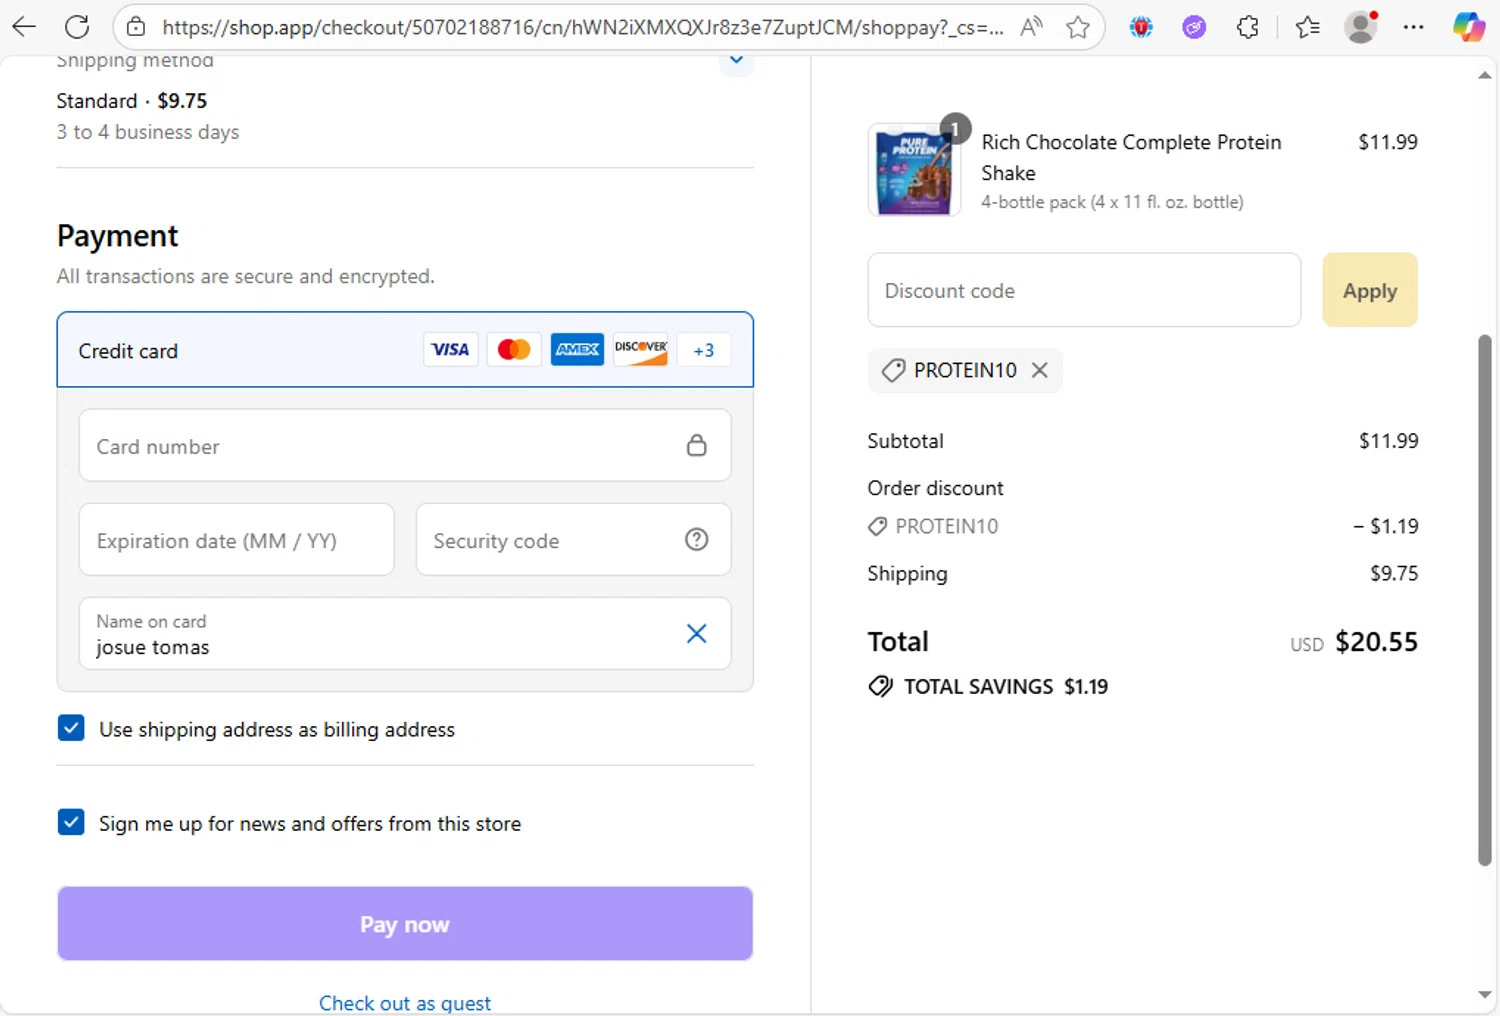Focus the Discount code field
1500x1016 pixels.
1084,290
